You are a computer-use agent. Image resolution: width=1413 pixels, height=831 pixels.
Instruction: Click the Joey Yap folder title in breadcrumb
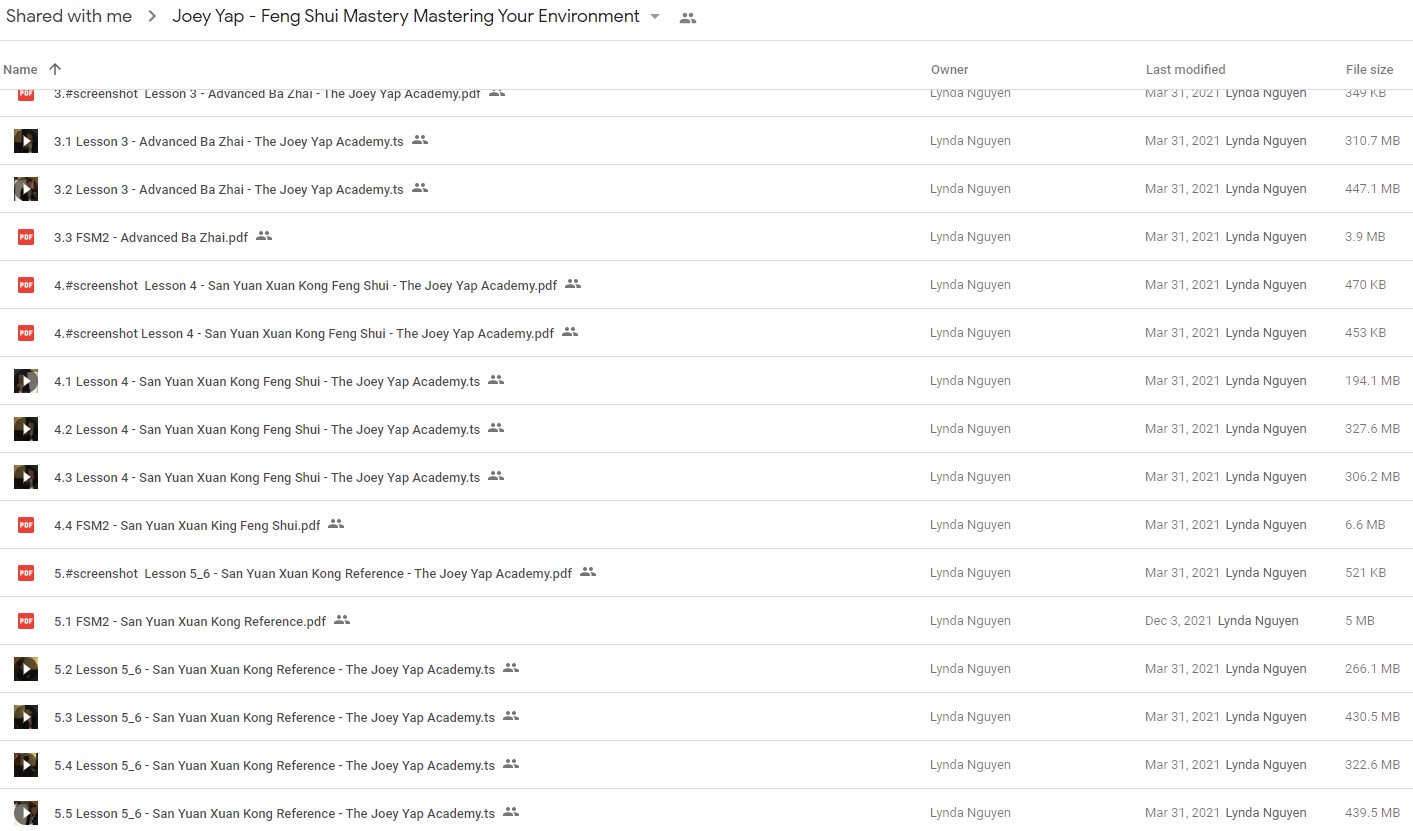[406, 16]
